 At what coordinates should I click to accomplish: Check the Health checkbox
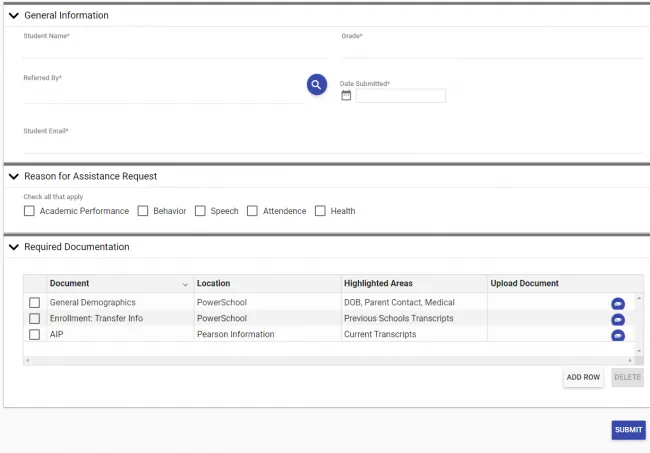[320, 211]
